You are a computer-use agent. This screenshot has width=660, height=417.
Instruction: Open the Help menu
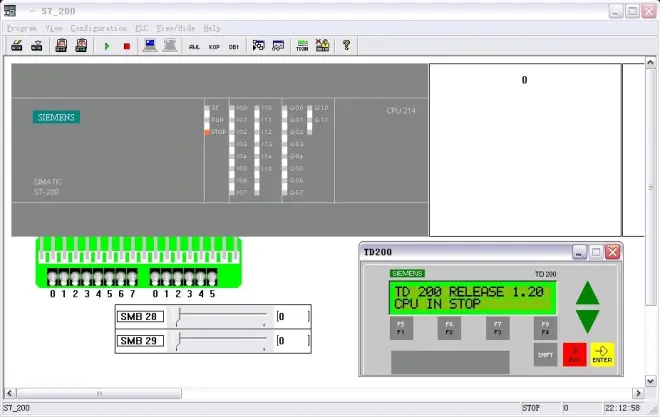pos(212,28)
